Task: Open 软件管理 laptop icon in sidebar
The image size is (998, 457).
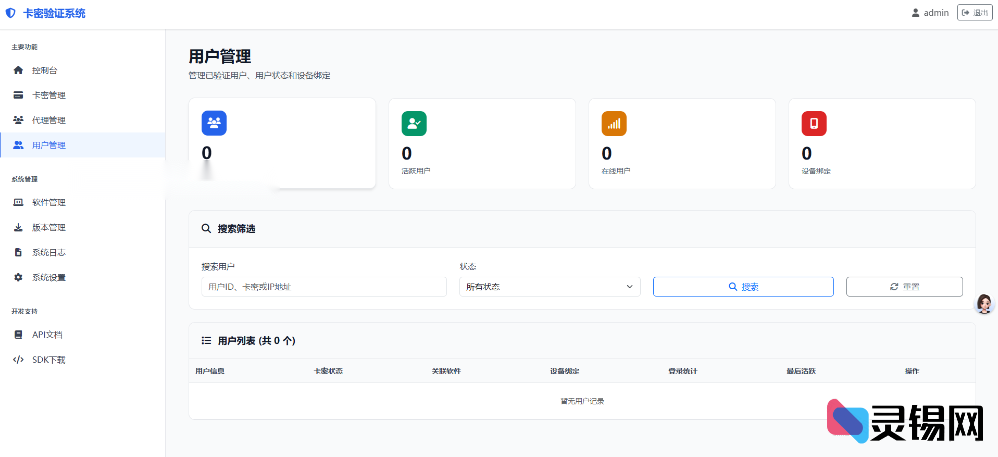Action: click(18, 202)
